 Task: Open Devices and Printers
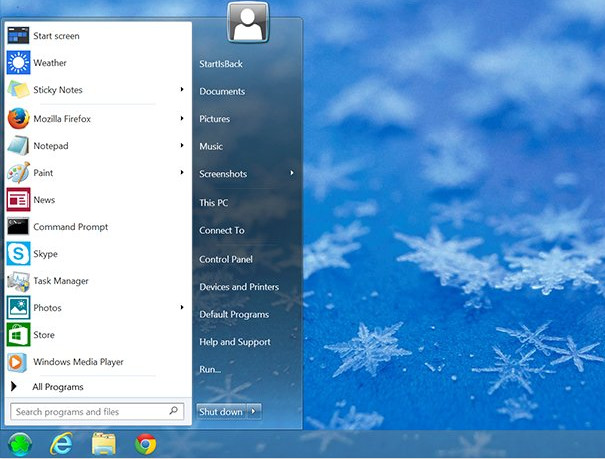[239, 287]
